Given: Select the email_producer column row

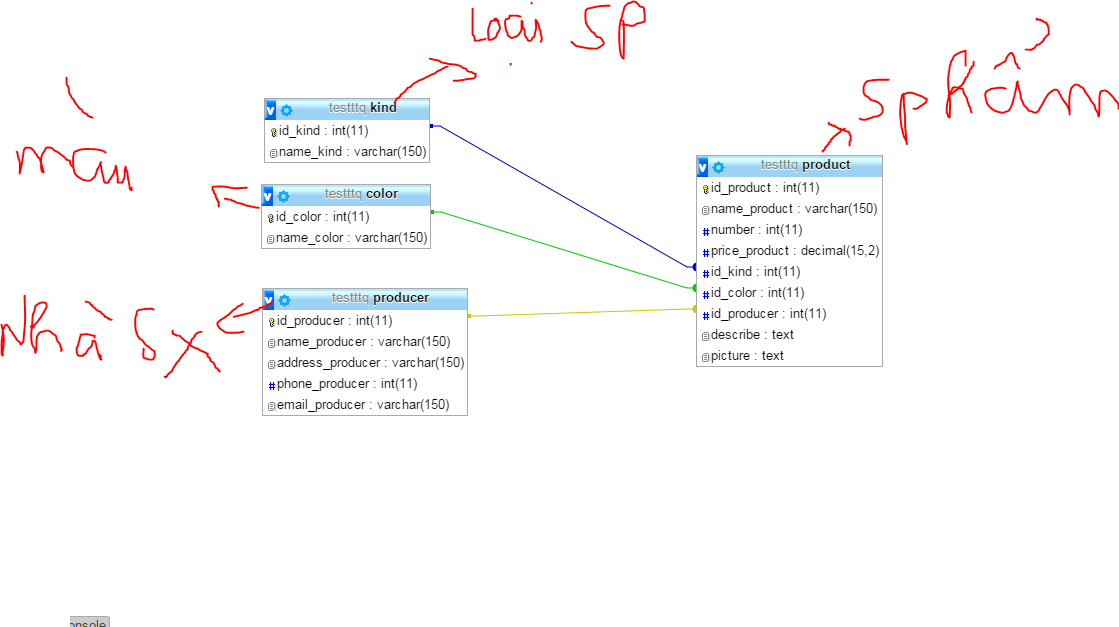Looking at the screenshot, I should (363, 405).
